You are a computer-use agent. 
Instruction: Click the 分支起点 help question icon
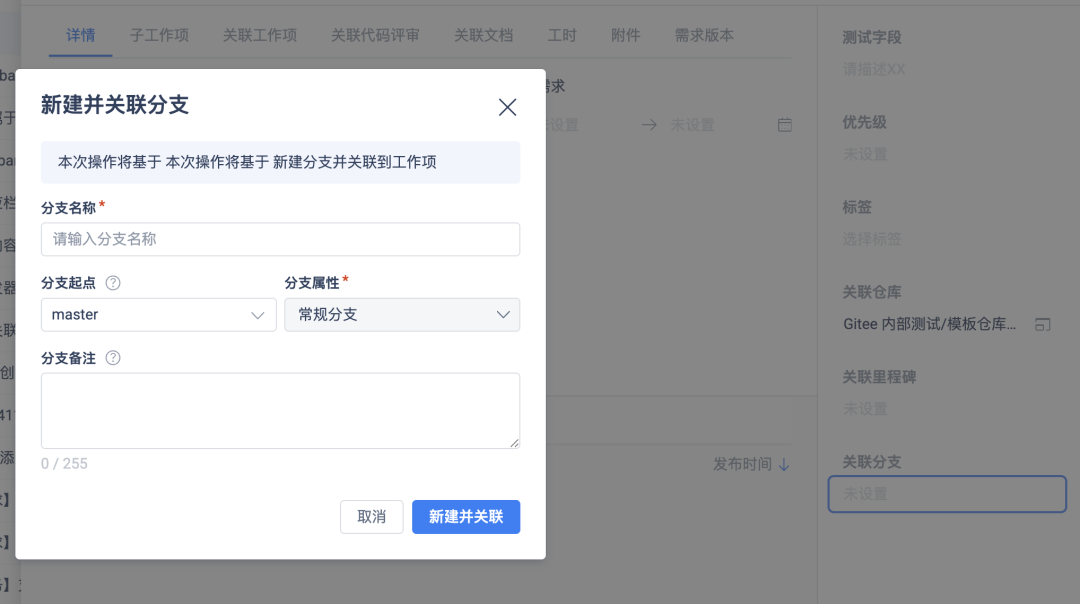(x=113, y=283)
